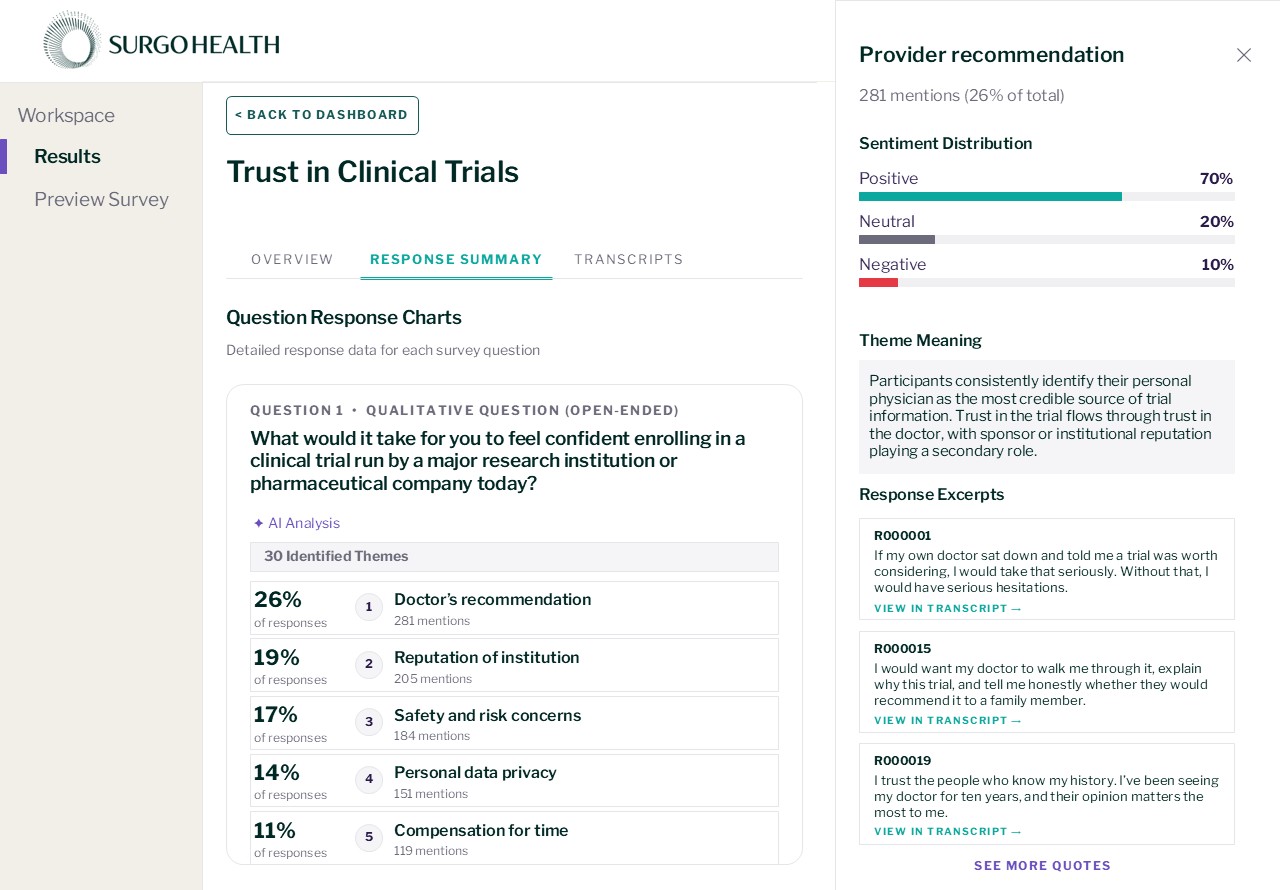Click the Positive sentiment progress bar
Screen dimensions: 1280x890
(1047, 197)
